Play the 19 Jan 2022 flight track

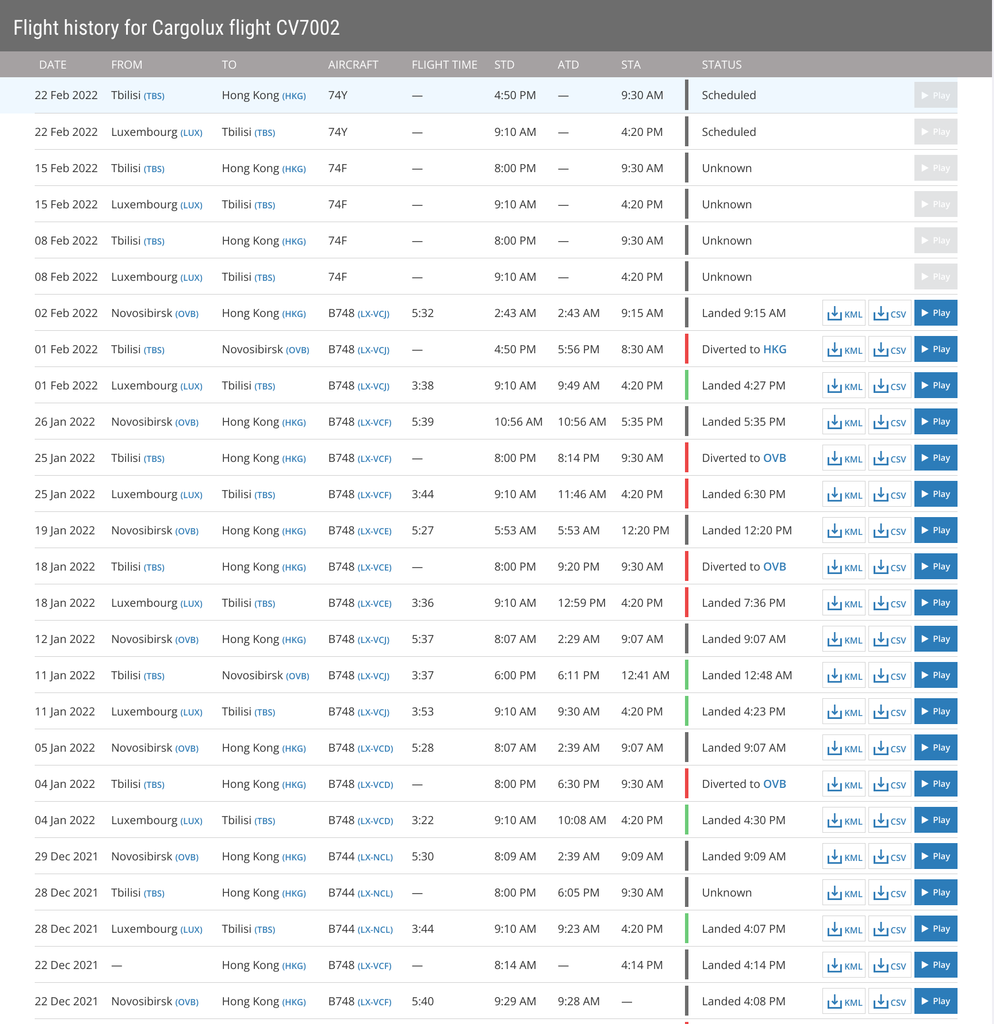[936, 530]
